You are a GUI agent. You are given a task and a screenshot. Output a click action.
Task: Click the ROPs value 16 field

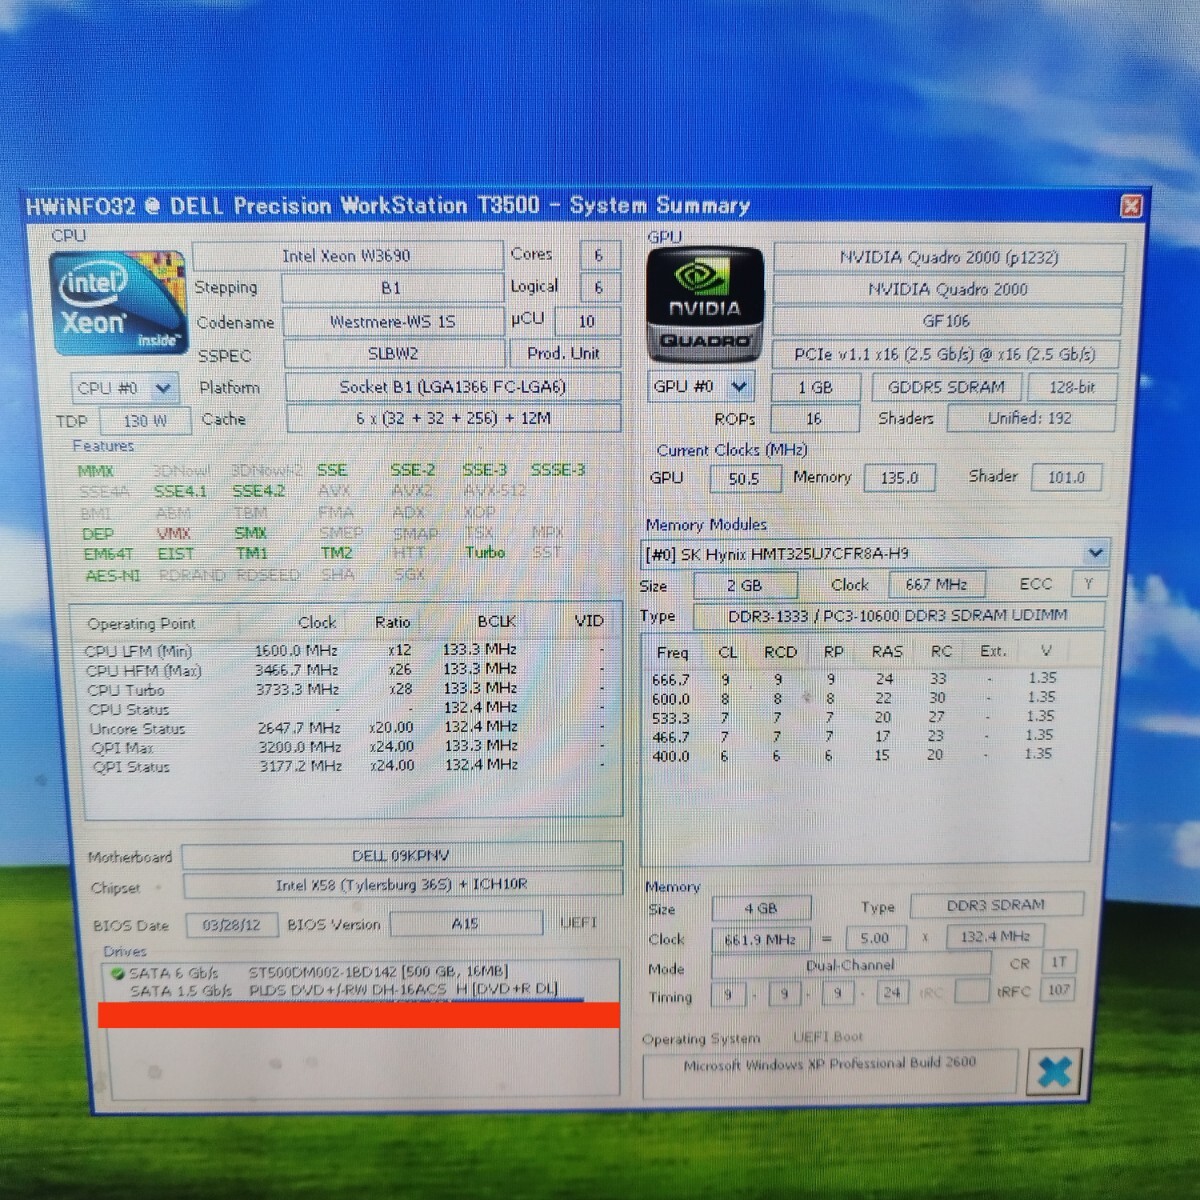[814, 419]
